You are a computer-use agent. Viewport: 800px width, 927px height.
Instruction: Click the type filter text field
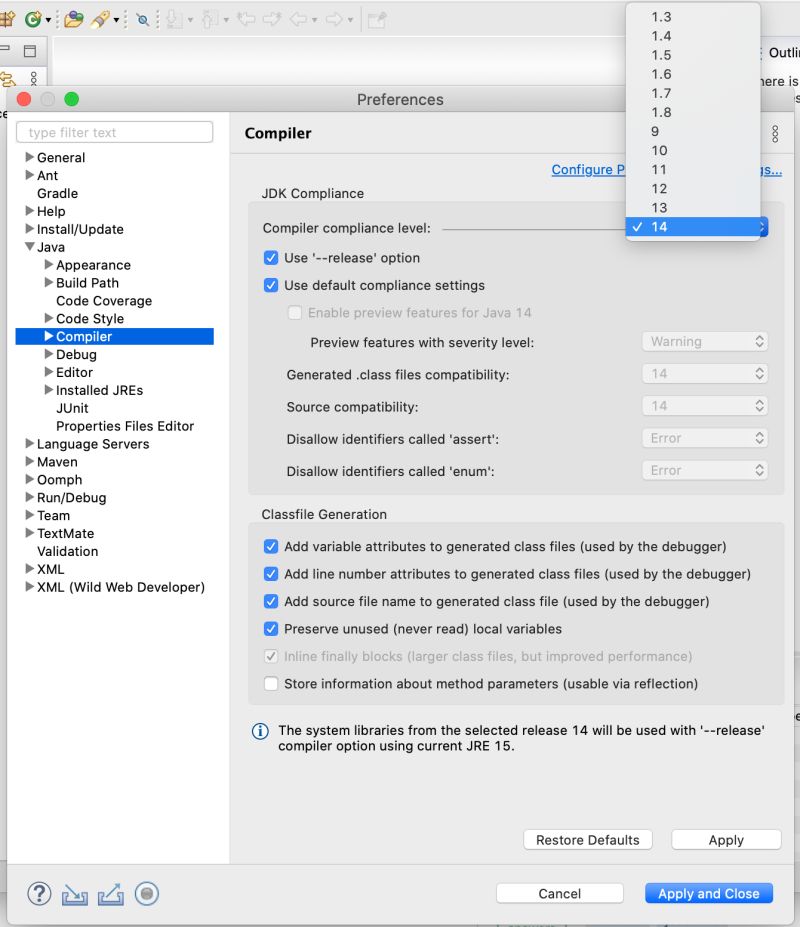[x=114, y=131]
